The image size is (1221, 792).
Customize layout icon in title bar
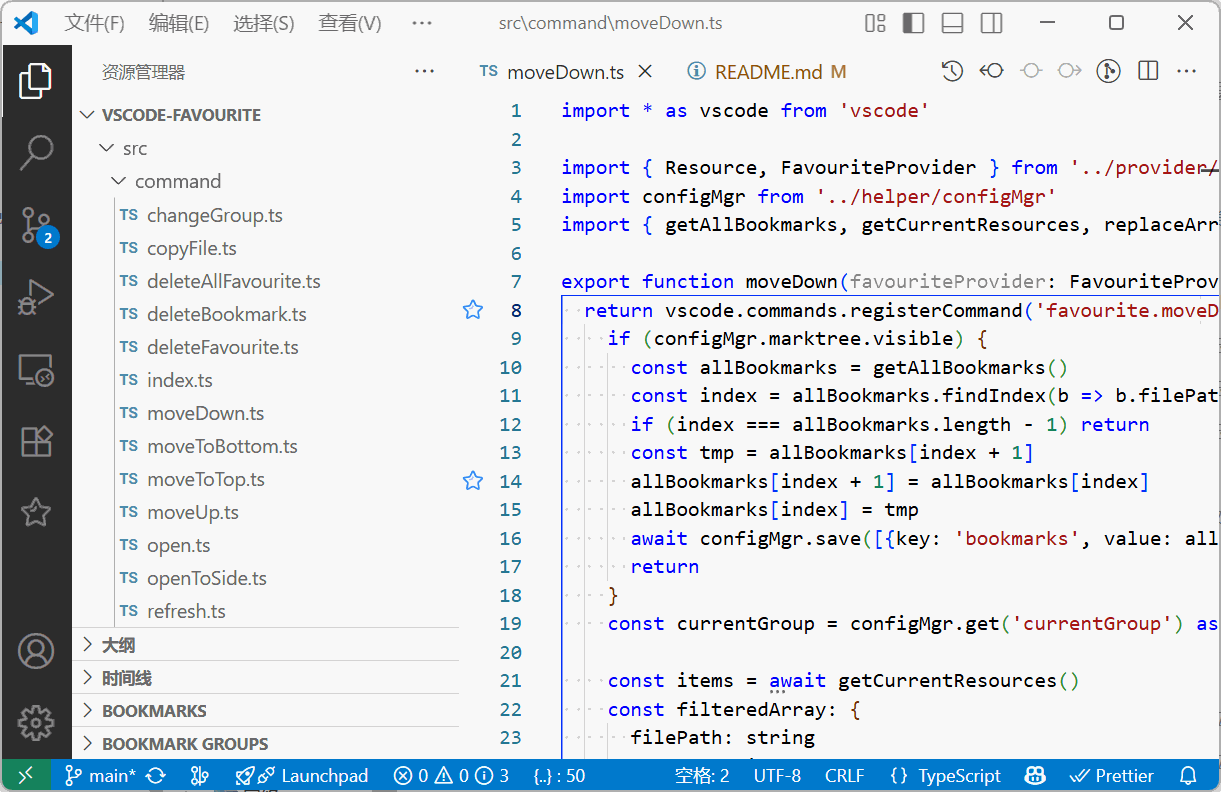click(875, 23)
